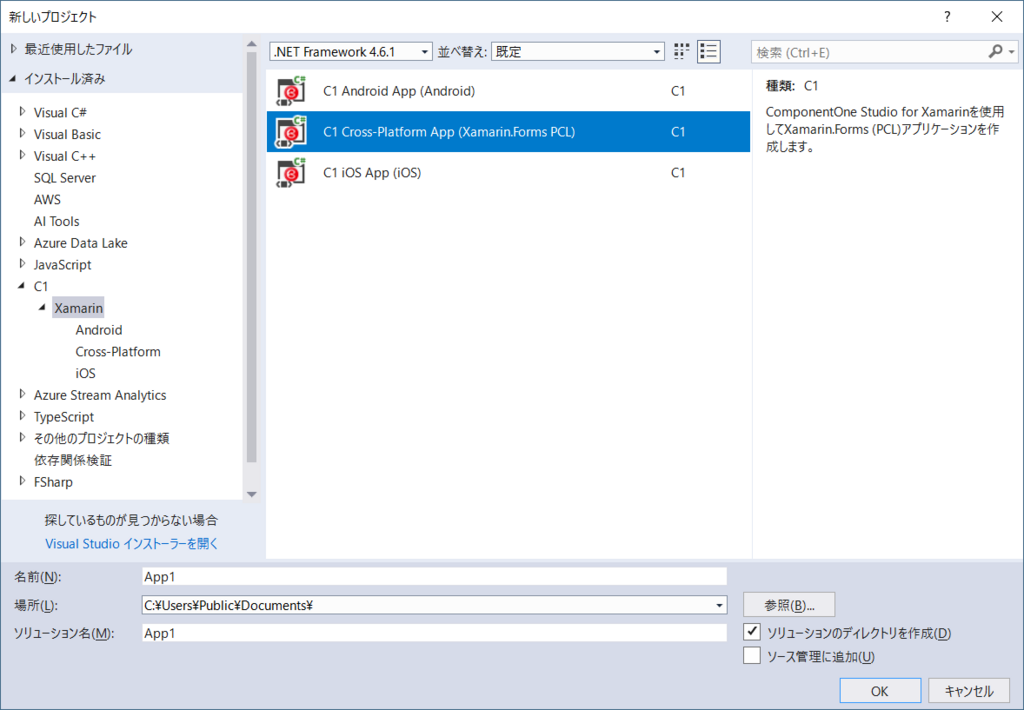The height and width of the screenshot is (710, 1024).
Task: Enable the add to source control checkbox
Action: pos(752,655)
